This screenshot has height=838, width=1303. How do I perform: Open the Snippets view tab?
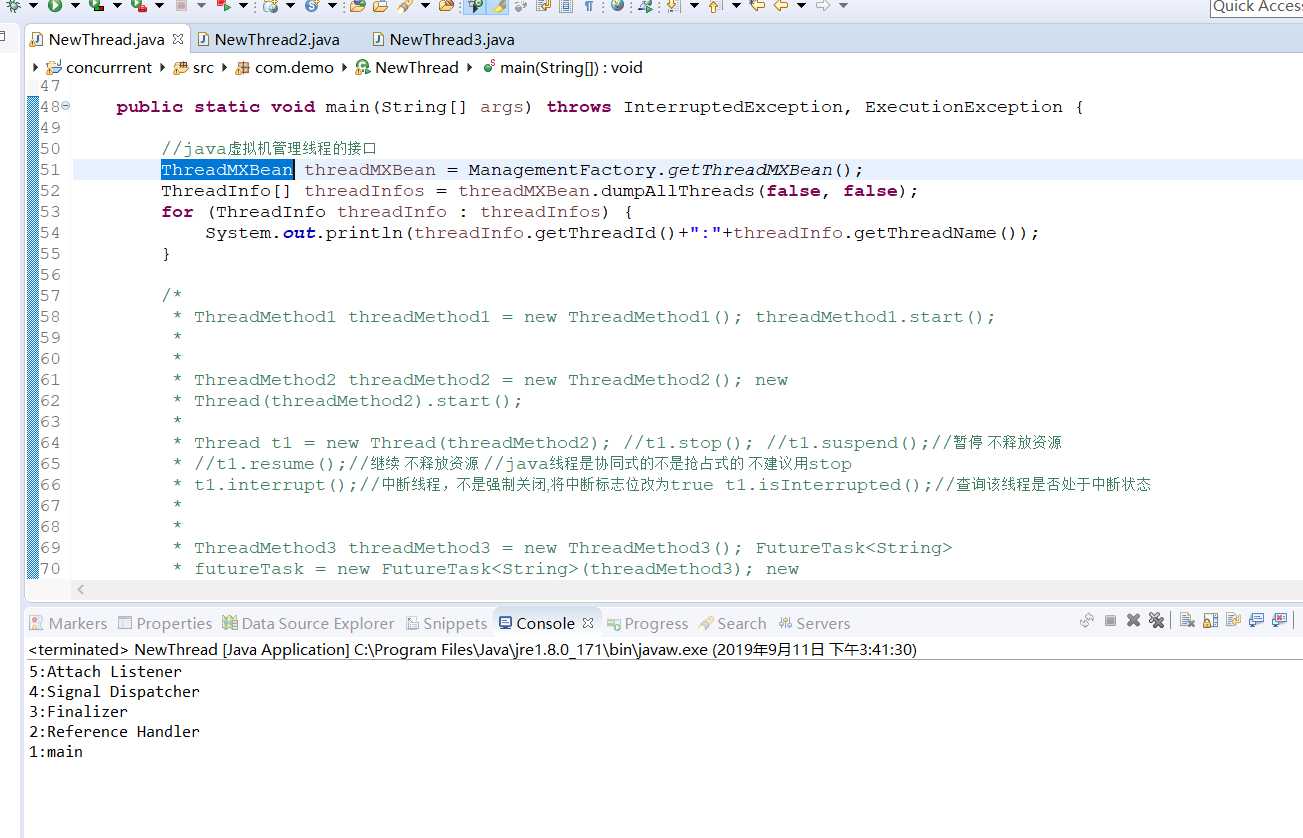(445, 623)
